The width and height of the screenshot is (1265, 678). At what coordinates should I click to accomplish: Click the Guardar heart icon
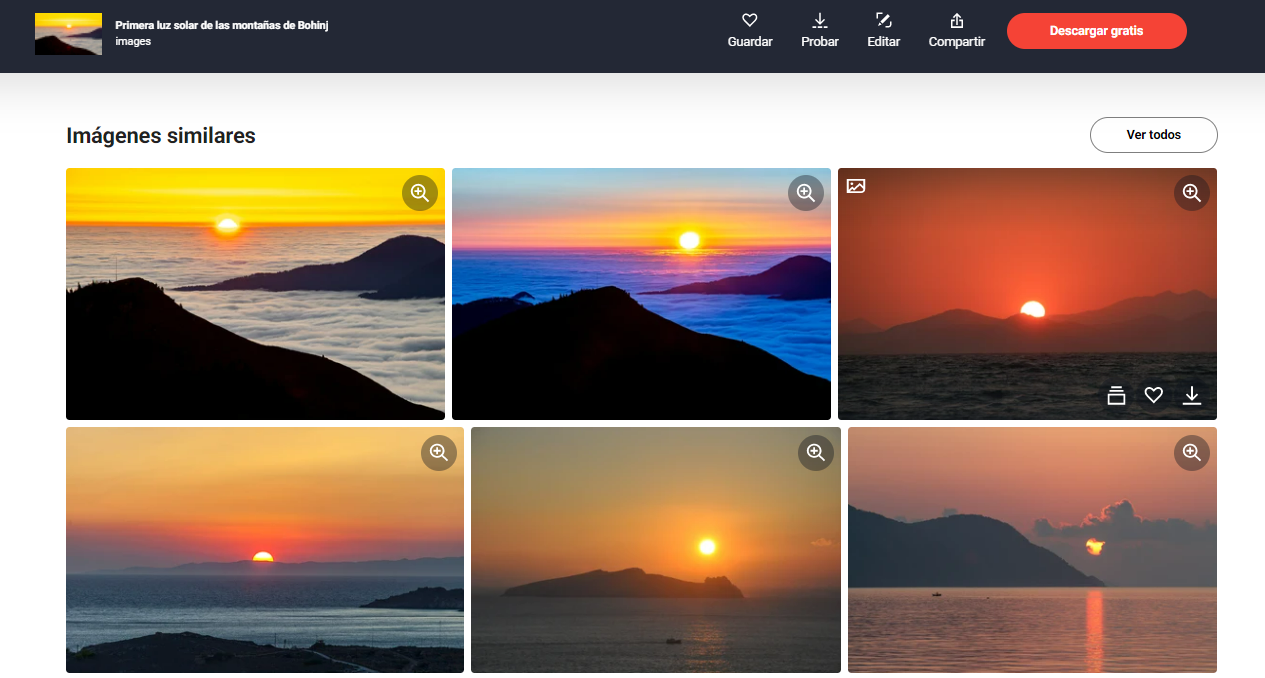[749, 21]
